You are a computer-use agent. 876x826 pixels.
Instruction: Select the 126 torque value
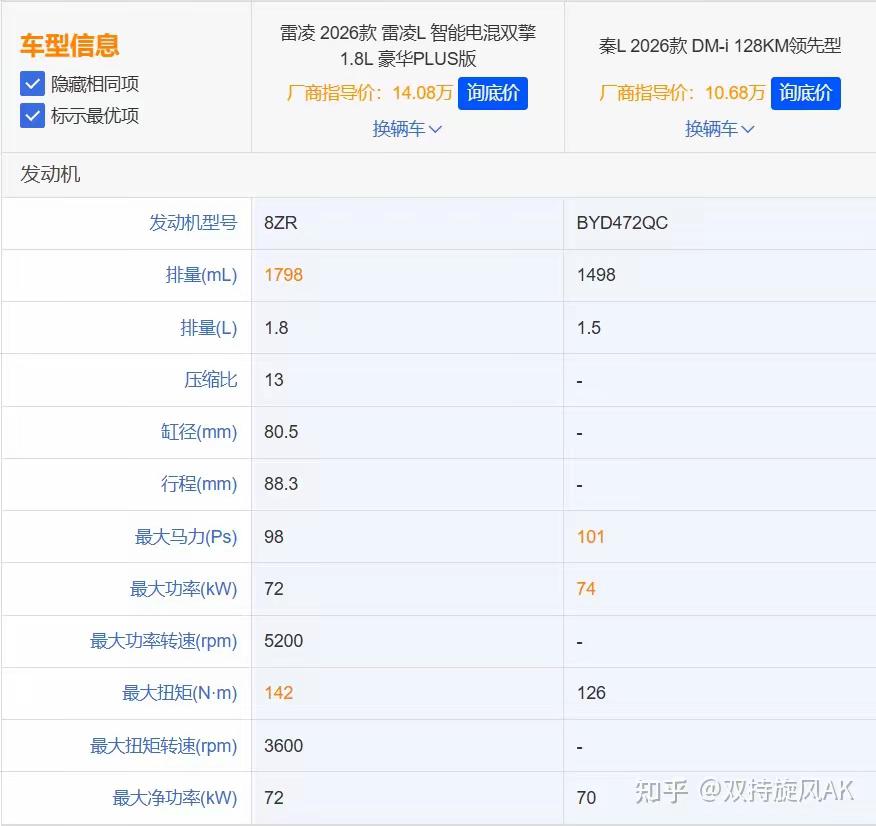coord(591,693)
